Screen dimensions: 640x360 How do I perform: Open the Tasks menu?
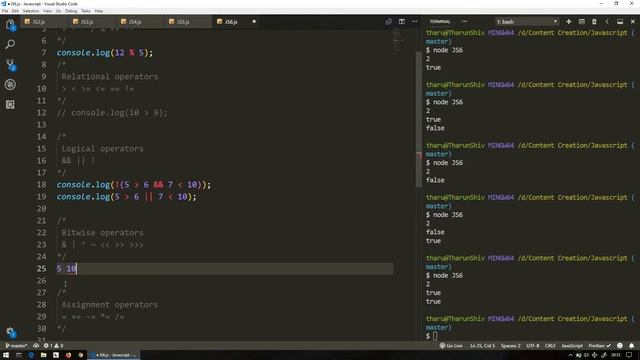(86, 11)
